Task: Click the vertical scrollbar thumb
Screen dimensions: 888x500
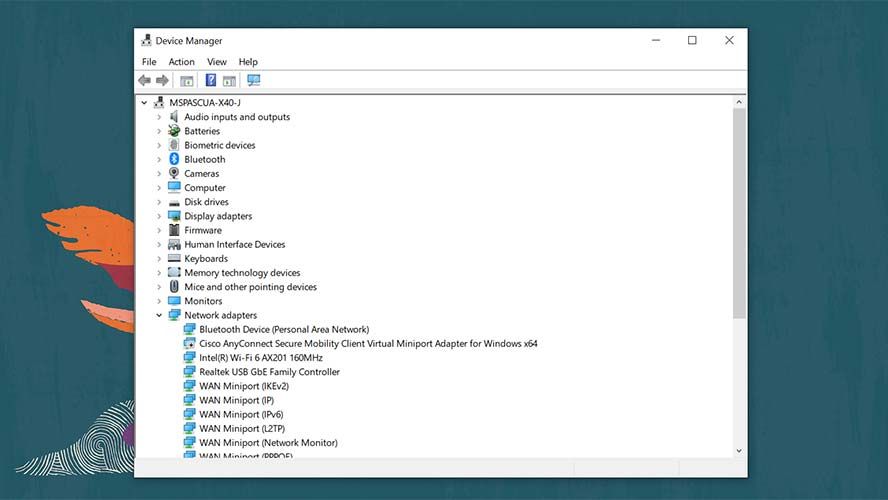Action: click(x=738, y=213)
